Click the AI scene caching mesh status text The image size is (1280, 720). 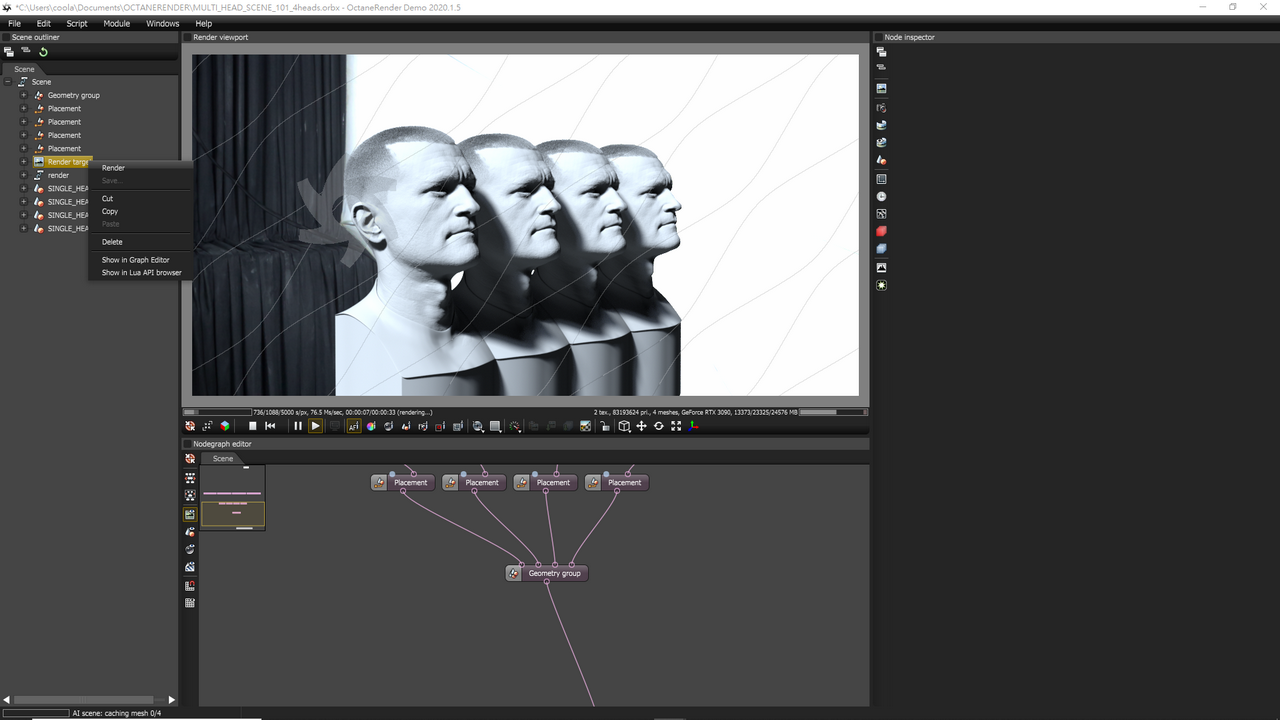click(117, 713)
